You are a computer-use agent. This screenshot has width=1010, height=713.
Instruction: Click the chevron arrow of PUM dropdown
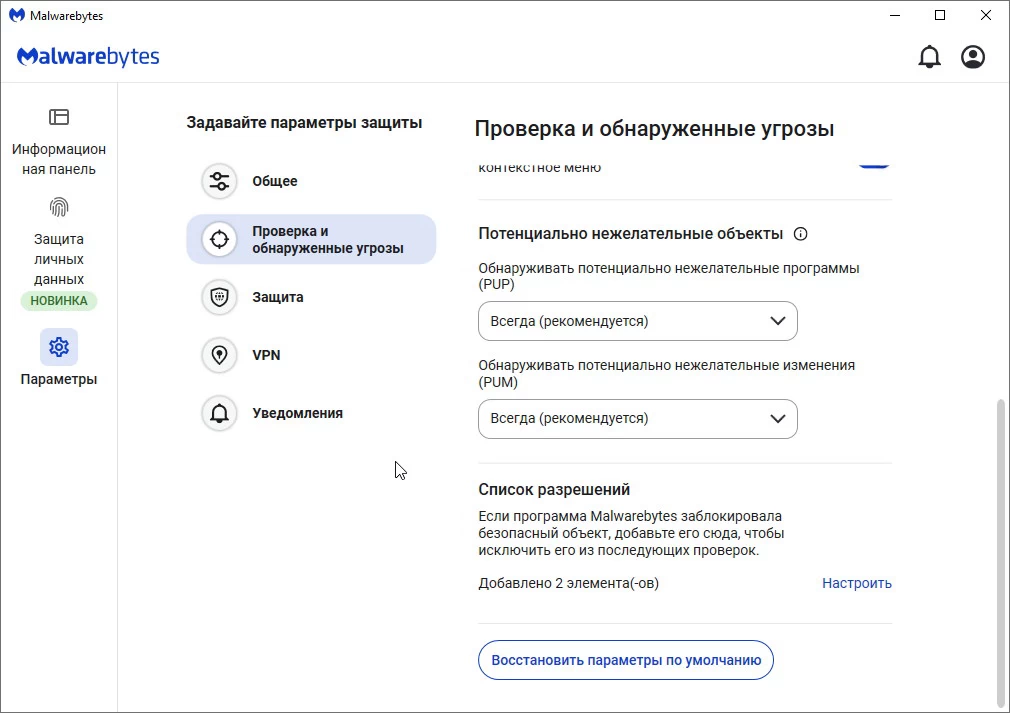[x=778, y=419]
